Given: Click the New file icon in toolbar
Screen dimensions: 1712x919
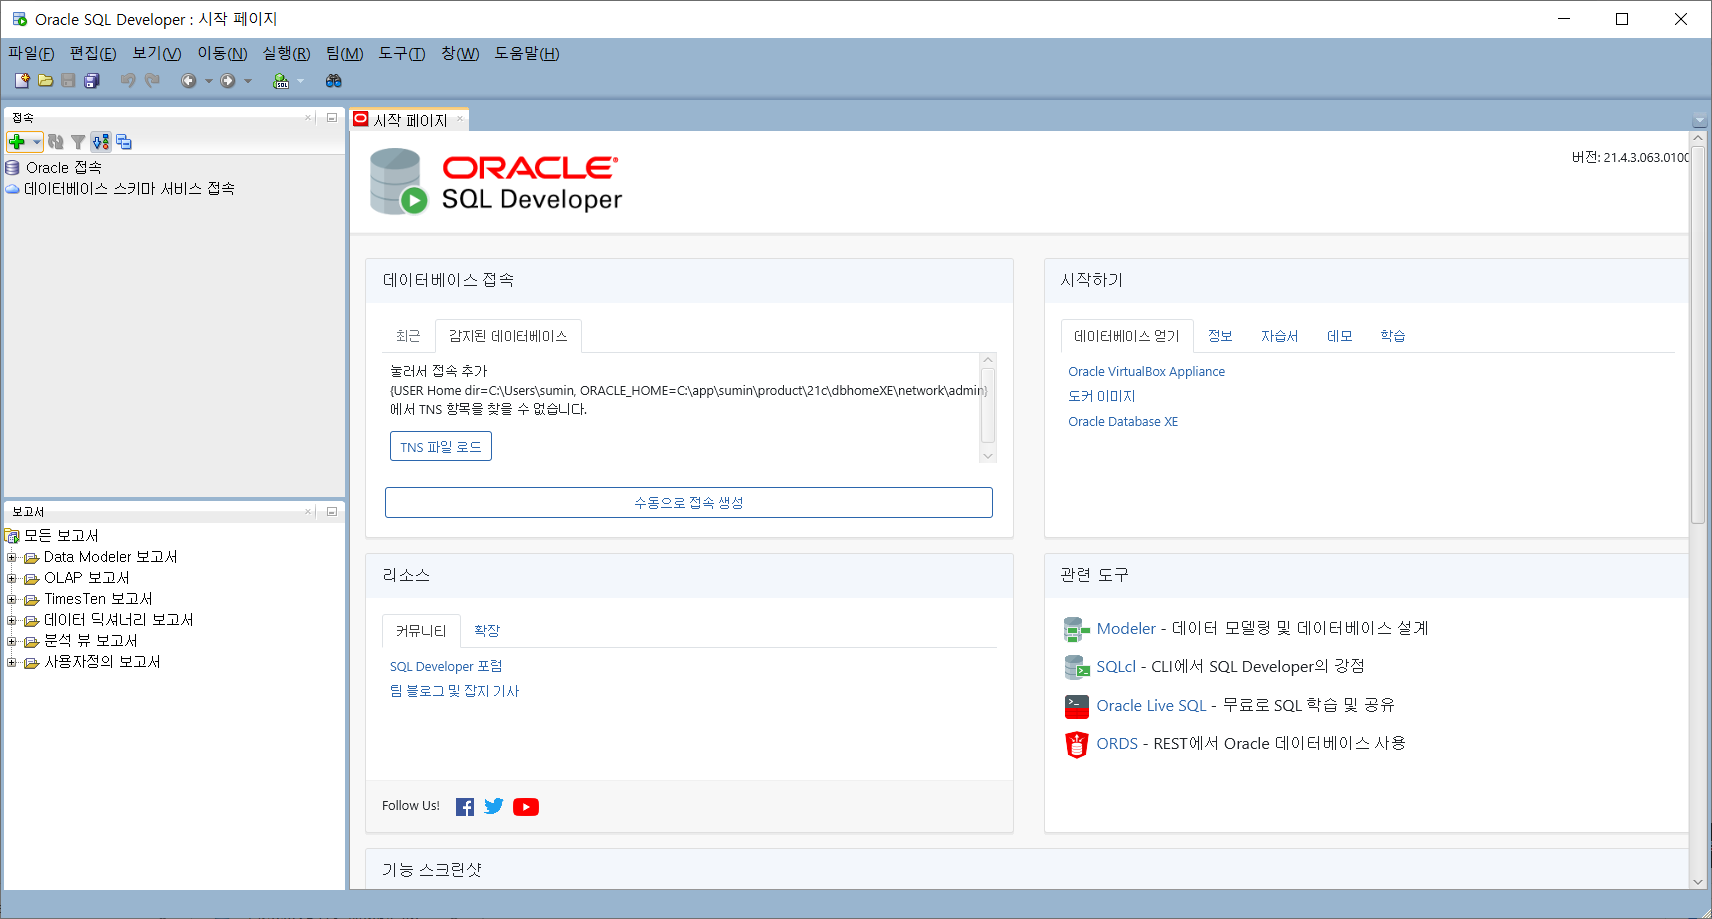Looking at the screenshot, I should 22,81.
